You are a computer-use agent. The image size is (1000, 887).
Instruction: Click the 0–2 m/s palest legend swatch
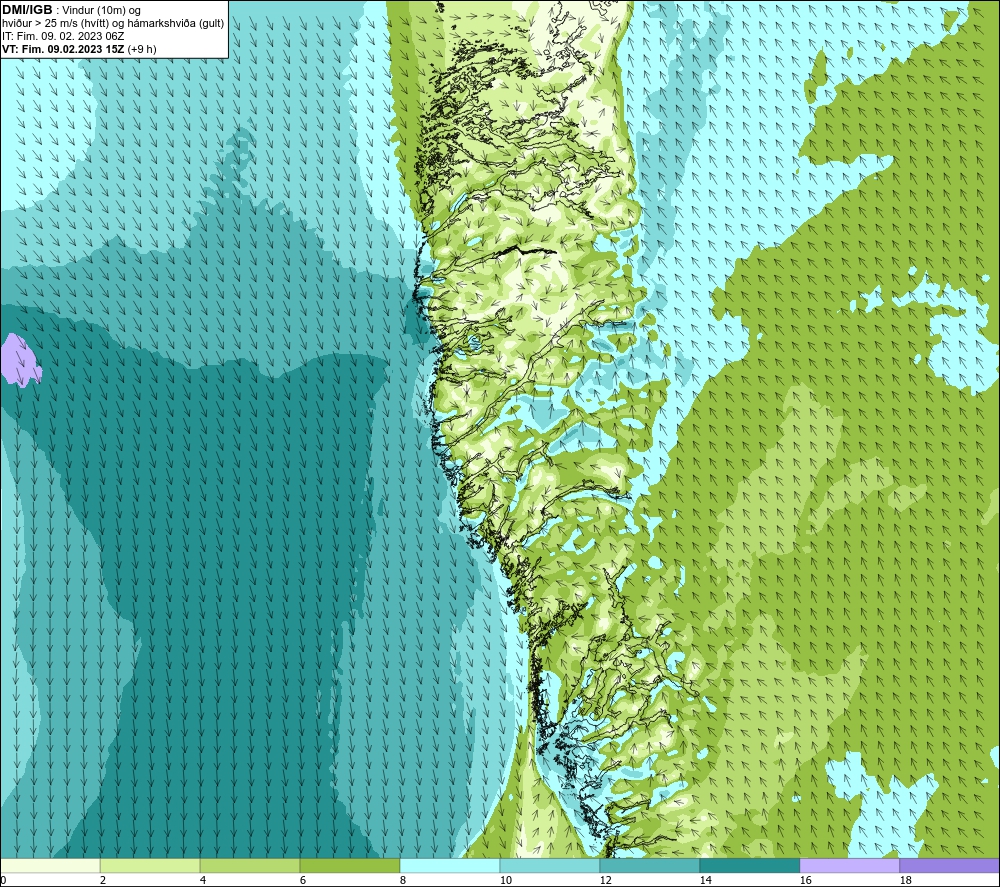(50, 866)
